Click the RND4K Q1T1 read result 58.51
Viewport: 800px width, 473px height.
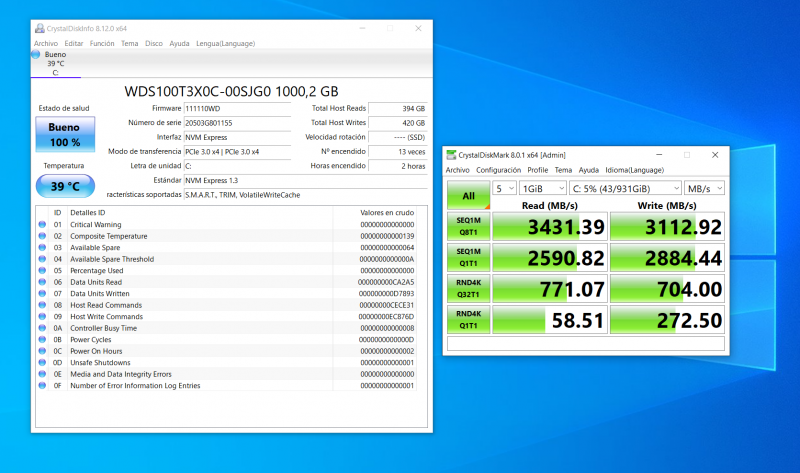(550, 320)
